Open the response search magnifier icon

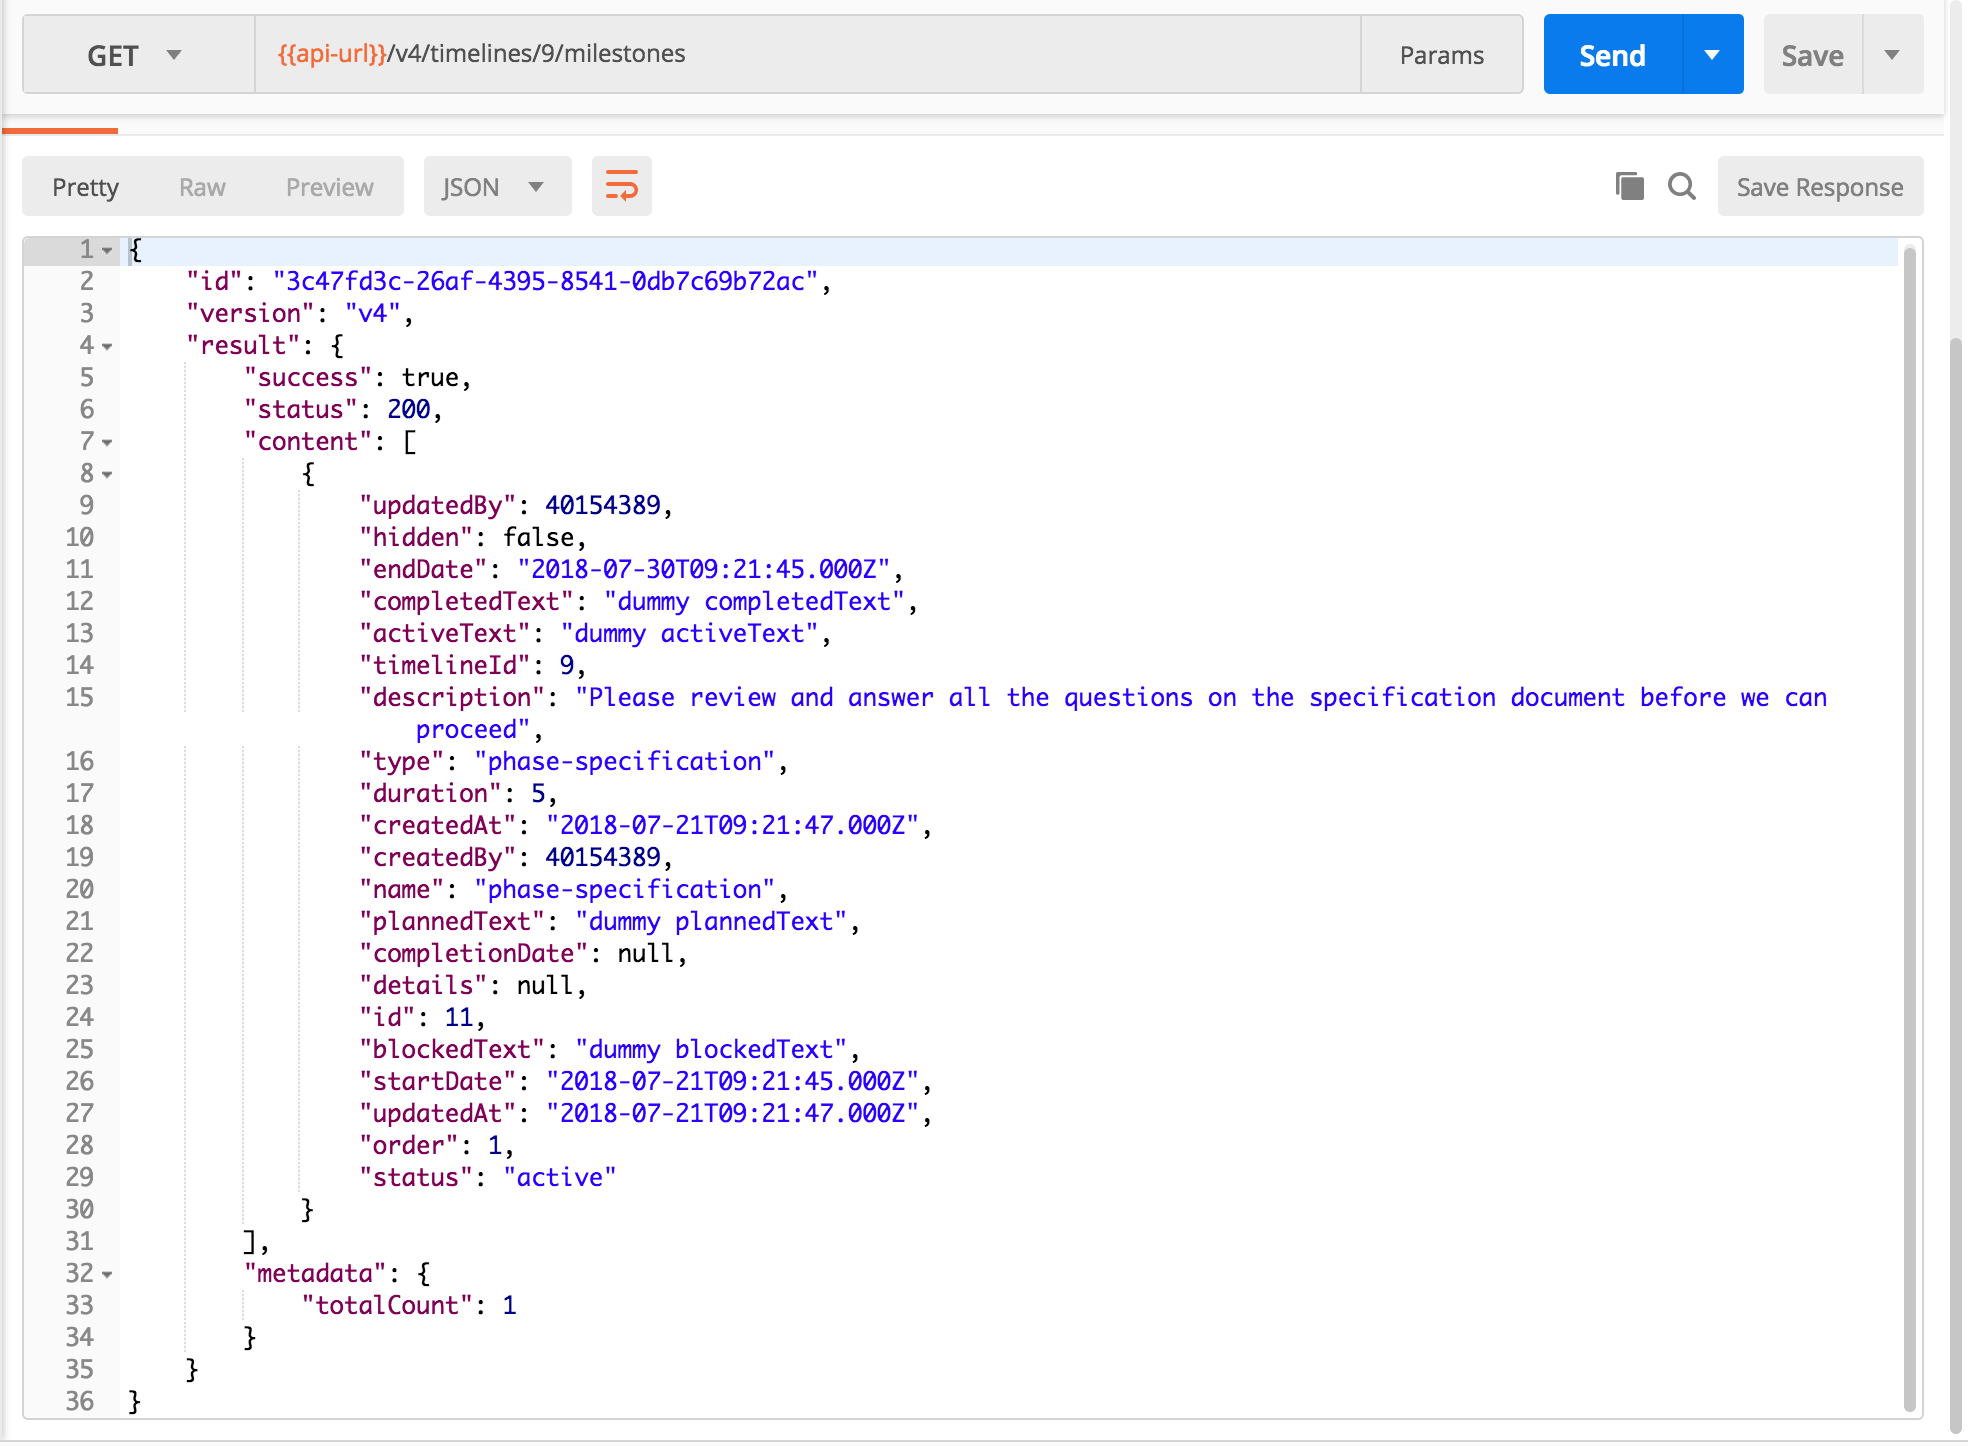point(1682,186)
